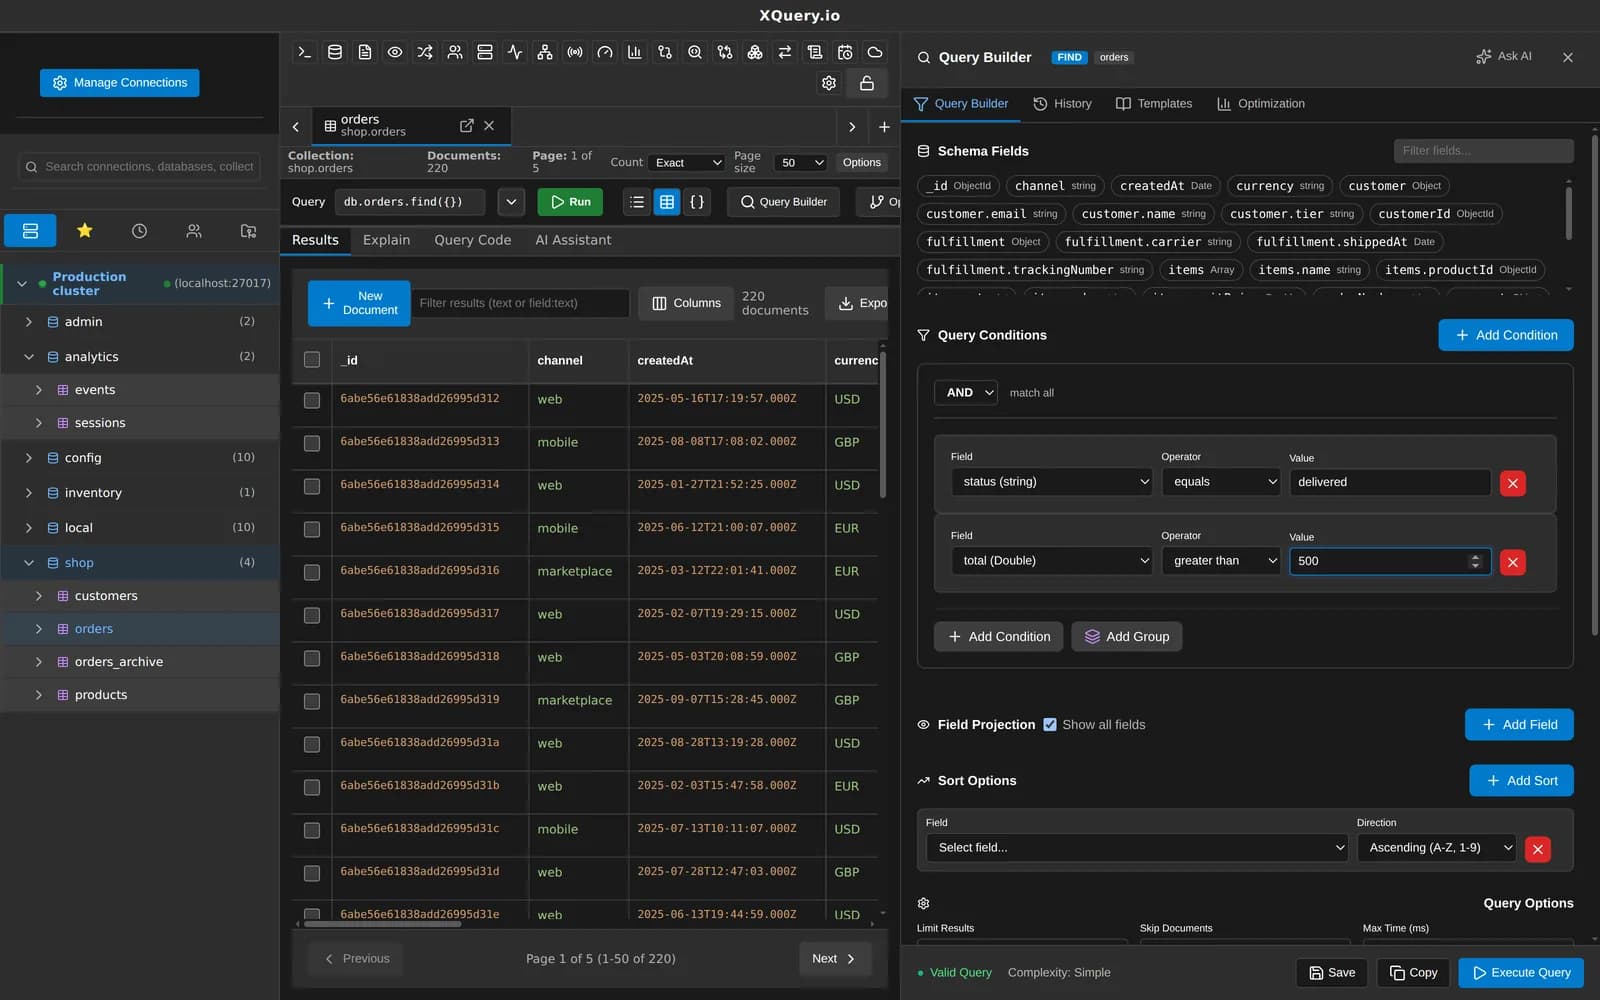Click the activity pulse toolbar icon
The image size is (1600, 1000).
pos(515,52)
